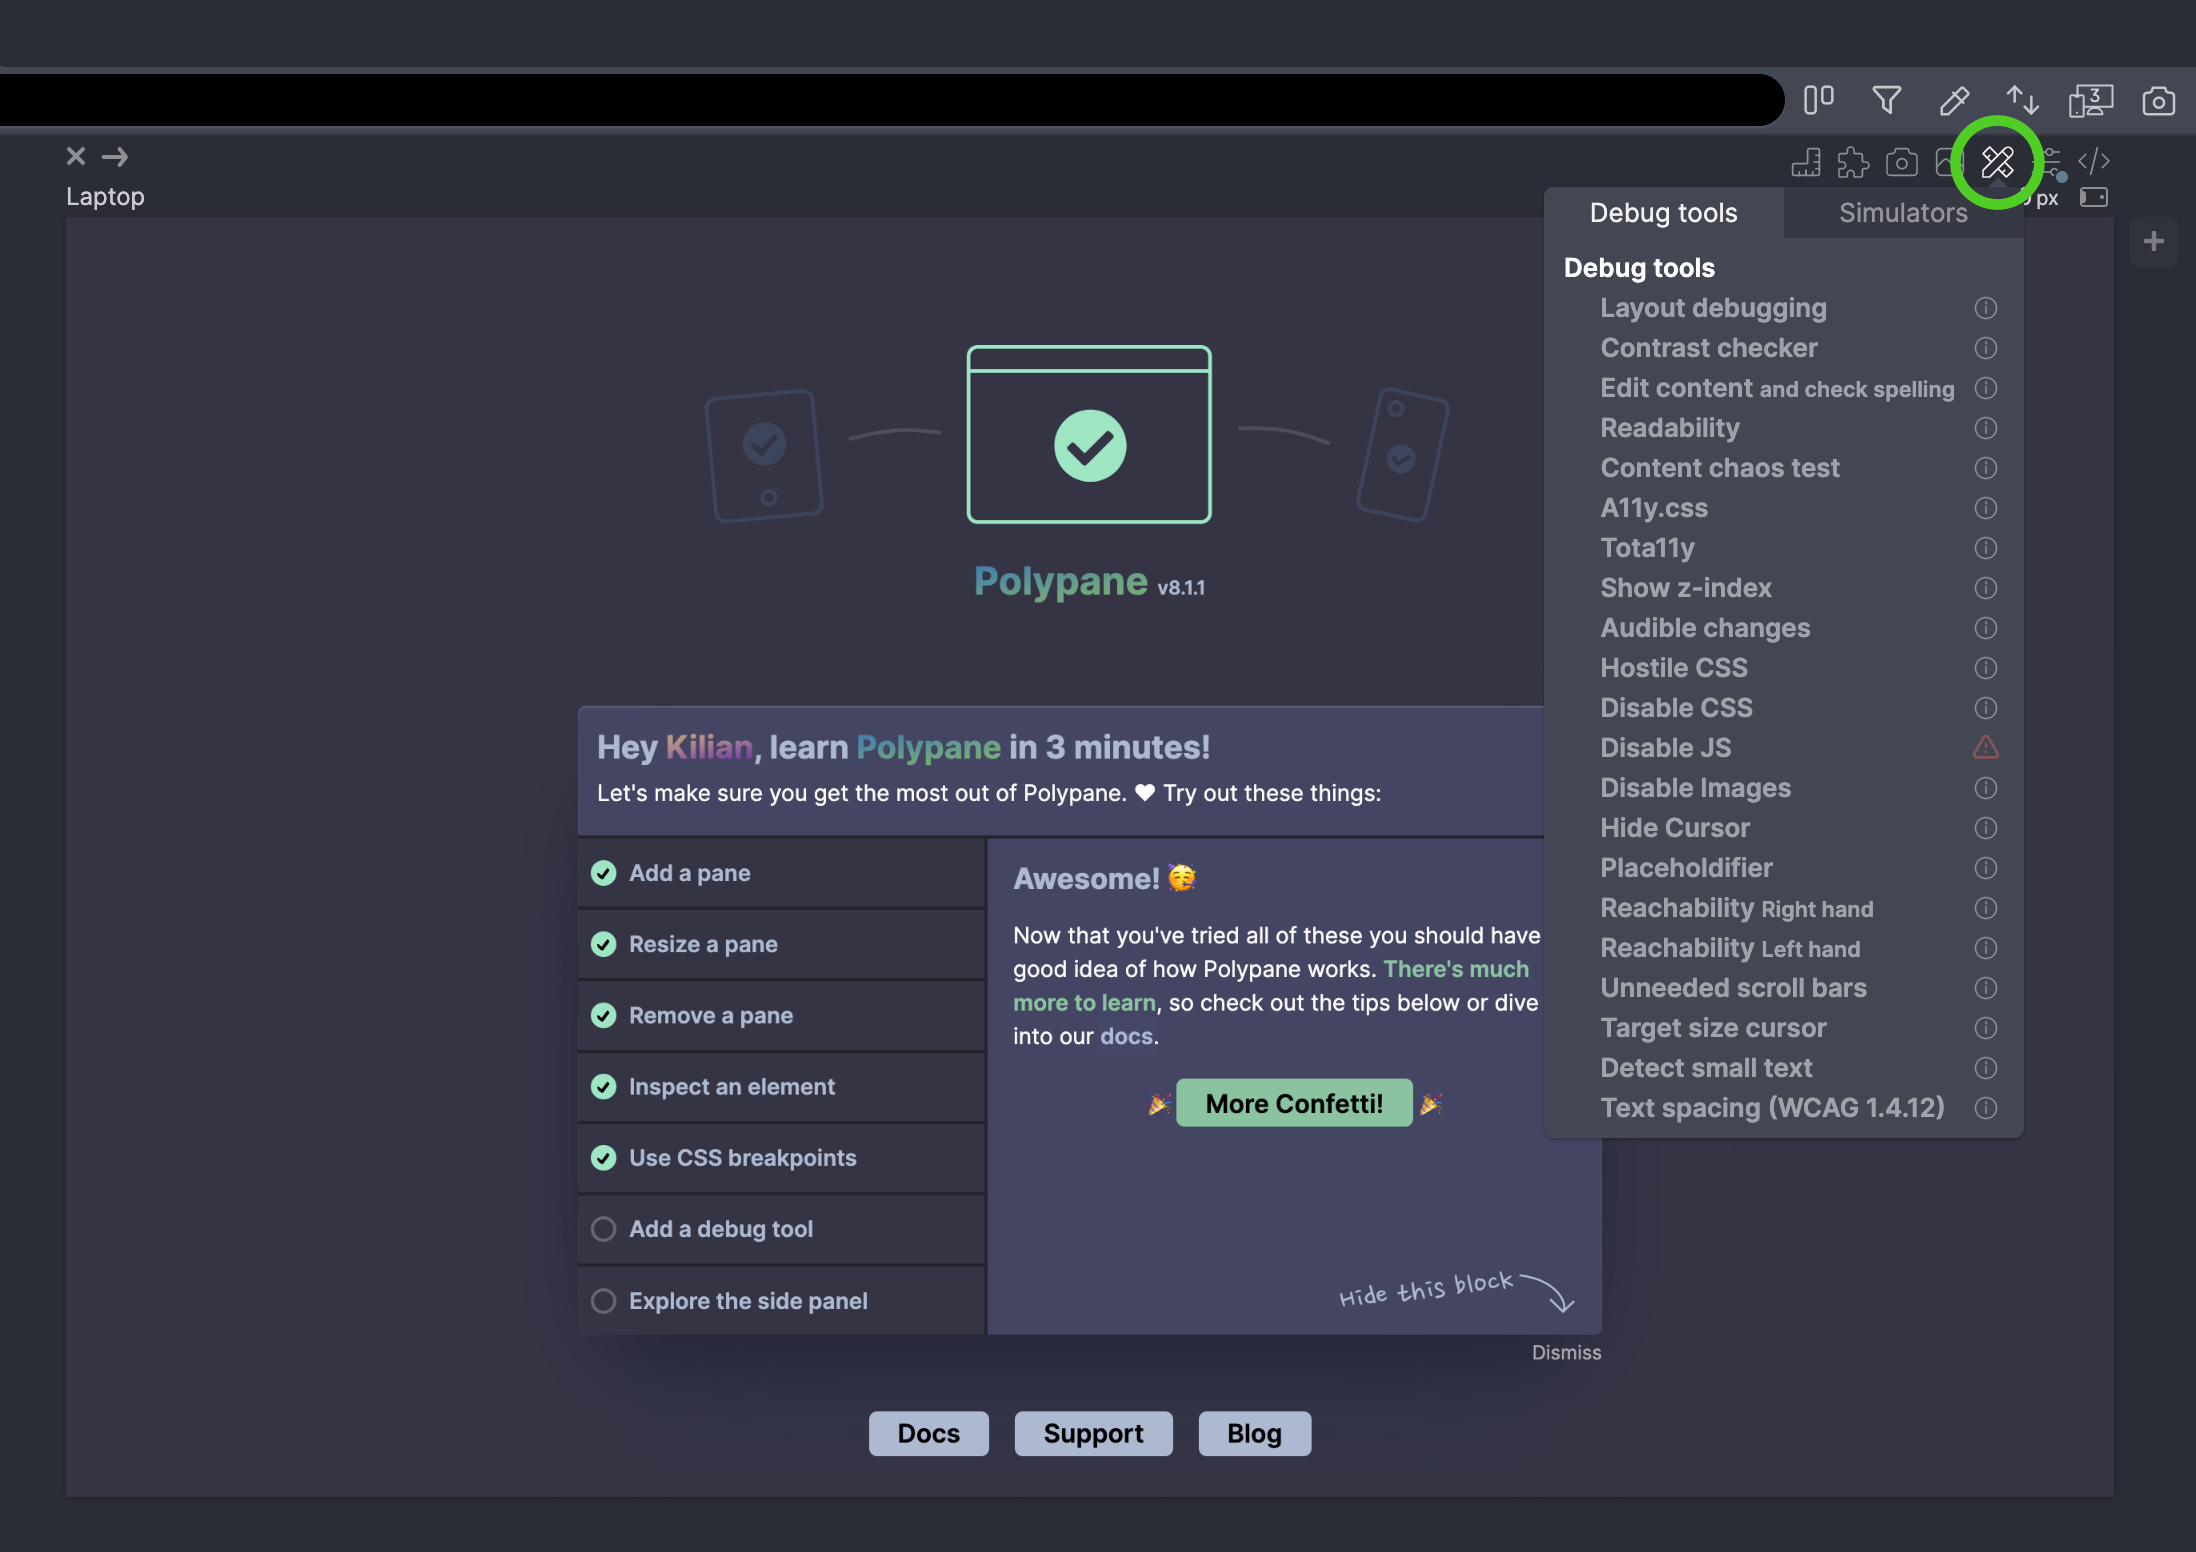
Task: Select Target size cursor
Action: 1713,1028
